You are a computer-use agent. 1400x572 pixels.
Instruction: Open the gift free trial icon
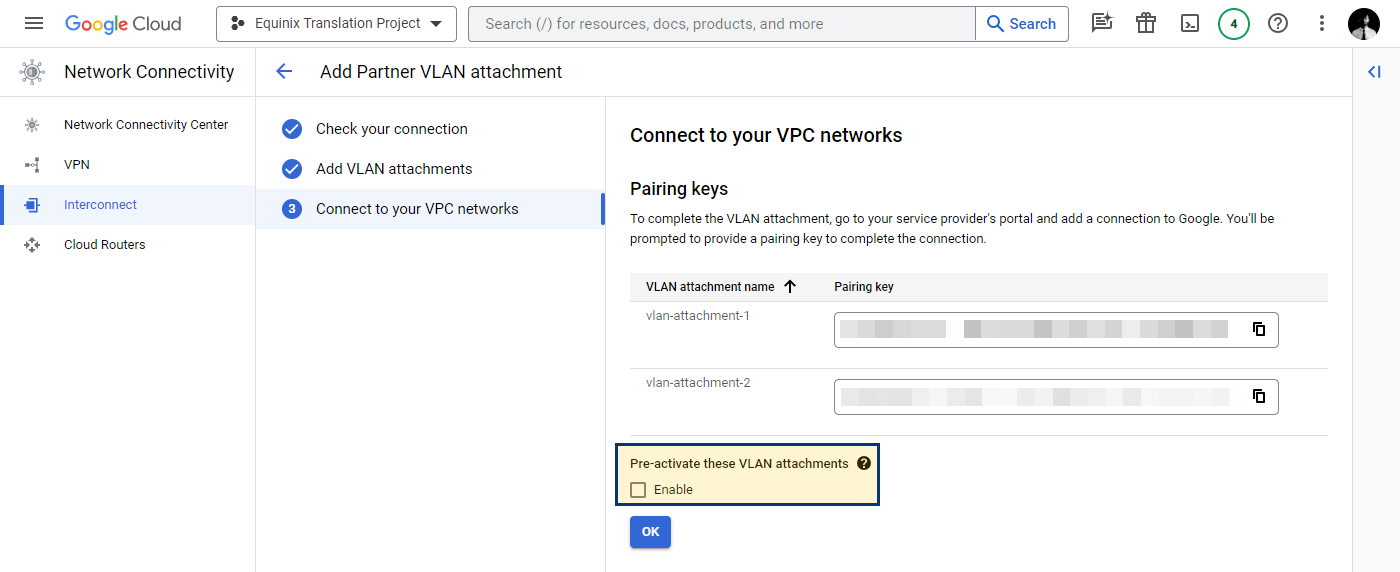1146,23
